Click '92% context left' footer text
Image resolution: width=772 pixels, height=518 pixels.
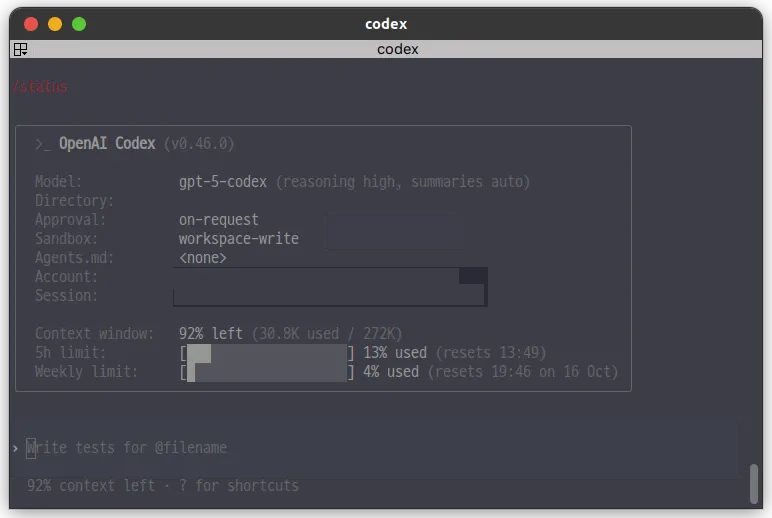click(91, 486)
